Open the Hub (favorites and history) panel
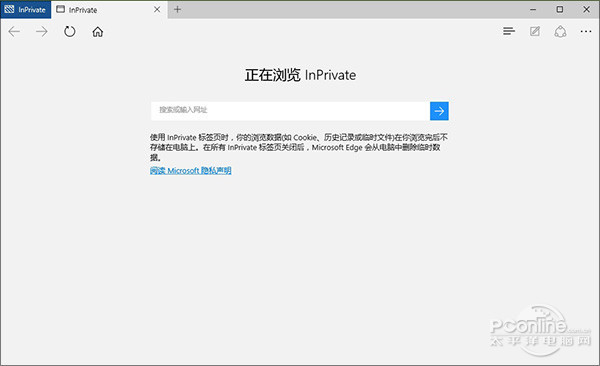 (509, 31)
